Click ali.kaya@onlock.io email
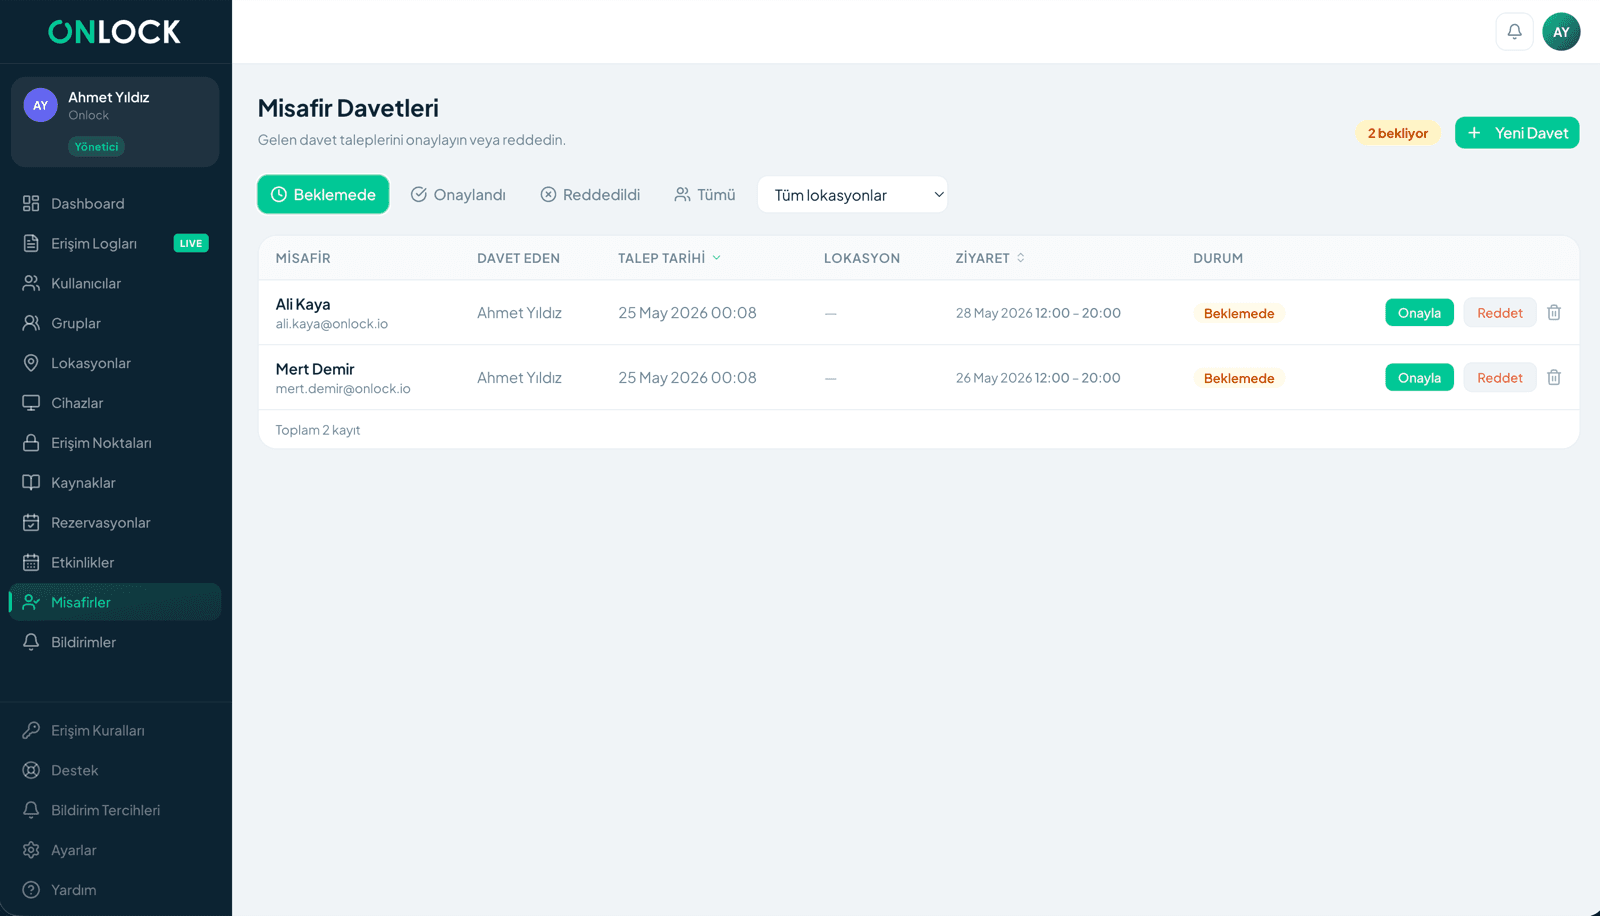The height and width of the screenshot is (916, 1600). [x=332, y=324]
